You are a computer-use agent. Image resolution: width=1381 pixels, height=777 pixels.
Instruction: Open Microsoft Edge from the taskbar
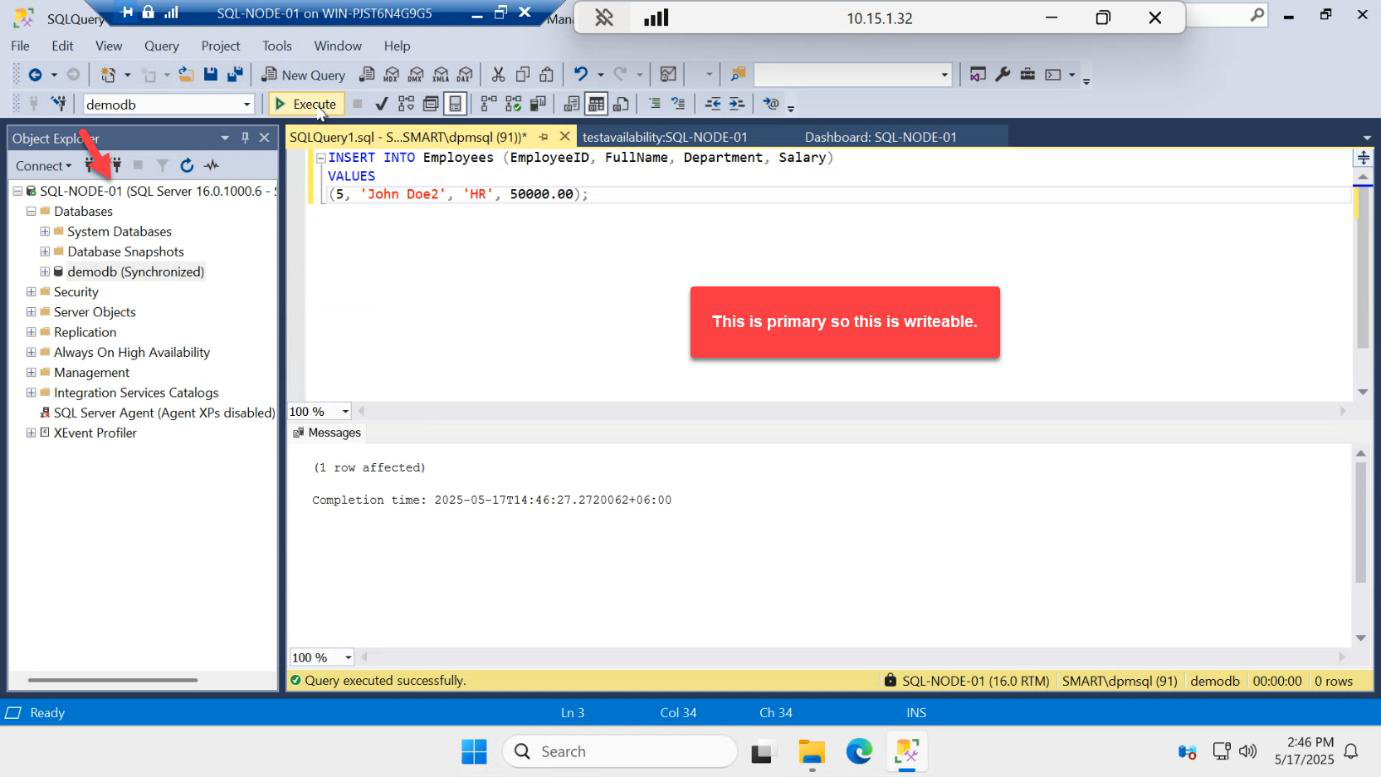(x=859, y=751)
